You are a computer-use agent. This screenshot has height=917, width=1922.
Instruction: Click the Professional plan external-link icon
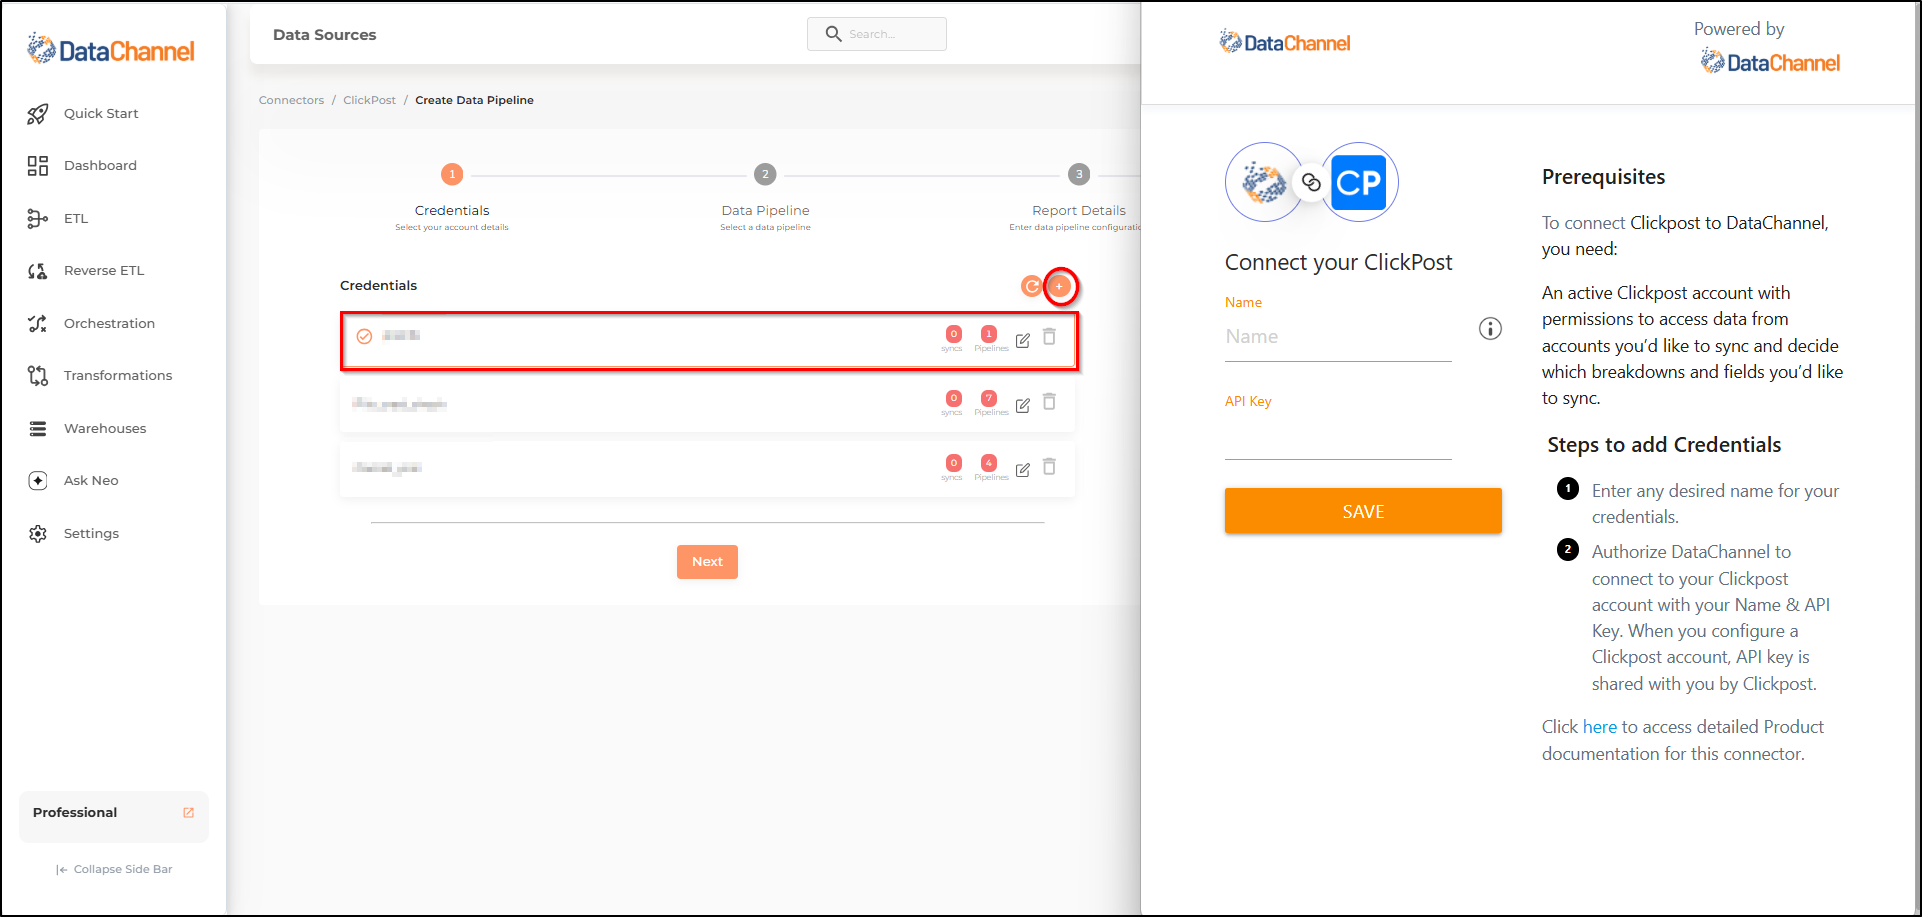(188, 813)
